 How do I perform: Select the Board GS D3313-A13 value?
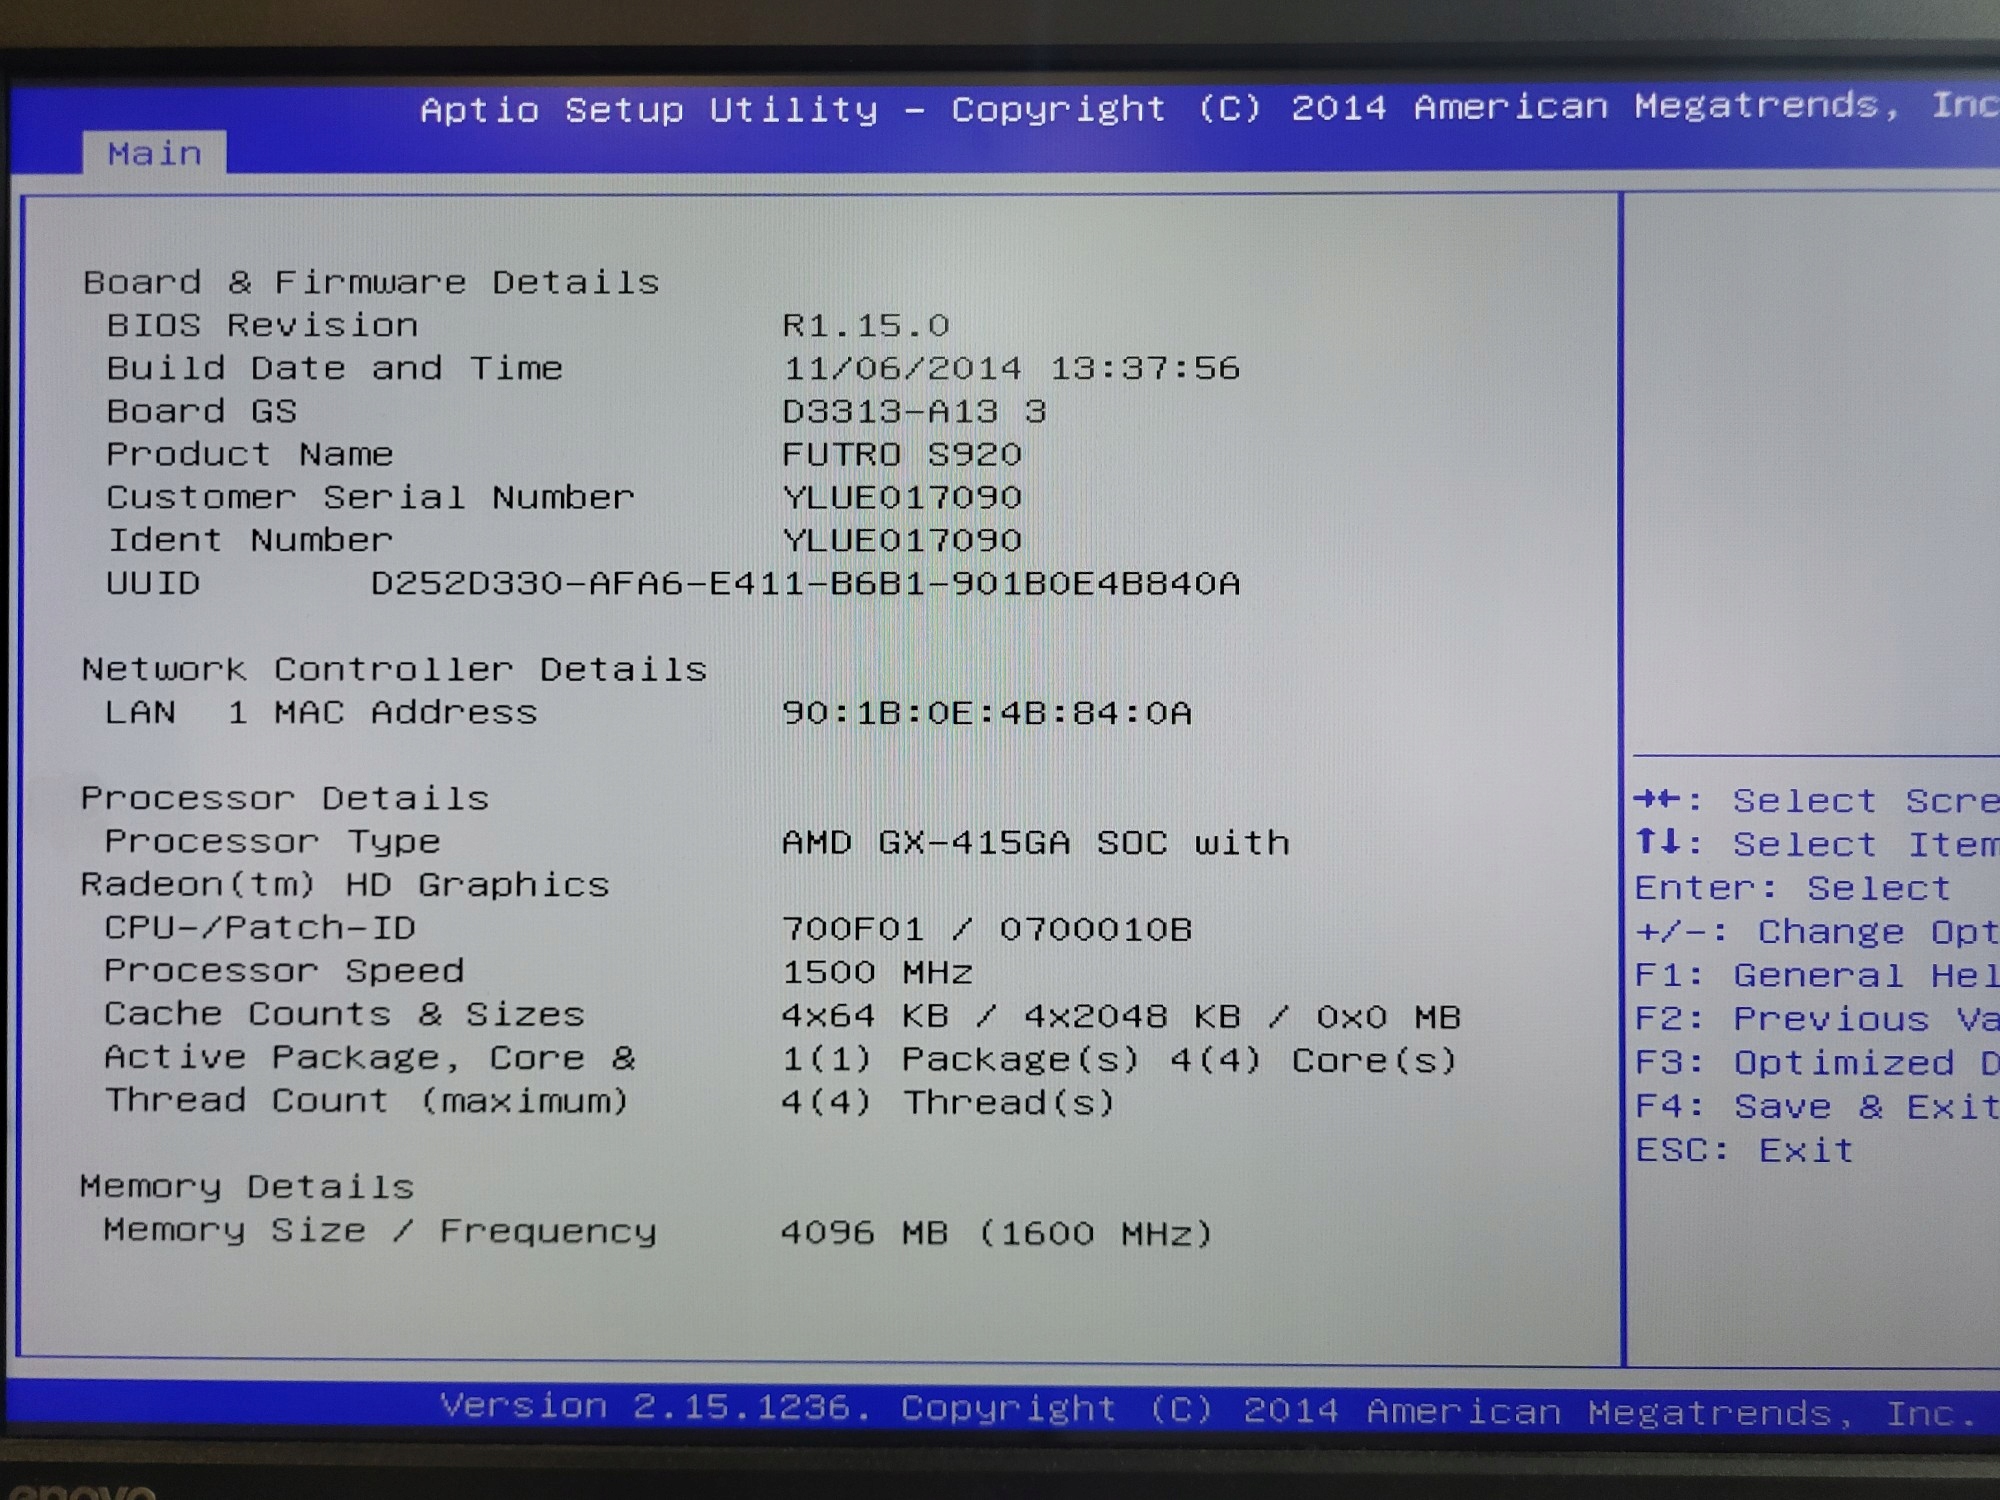[913, 411]
